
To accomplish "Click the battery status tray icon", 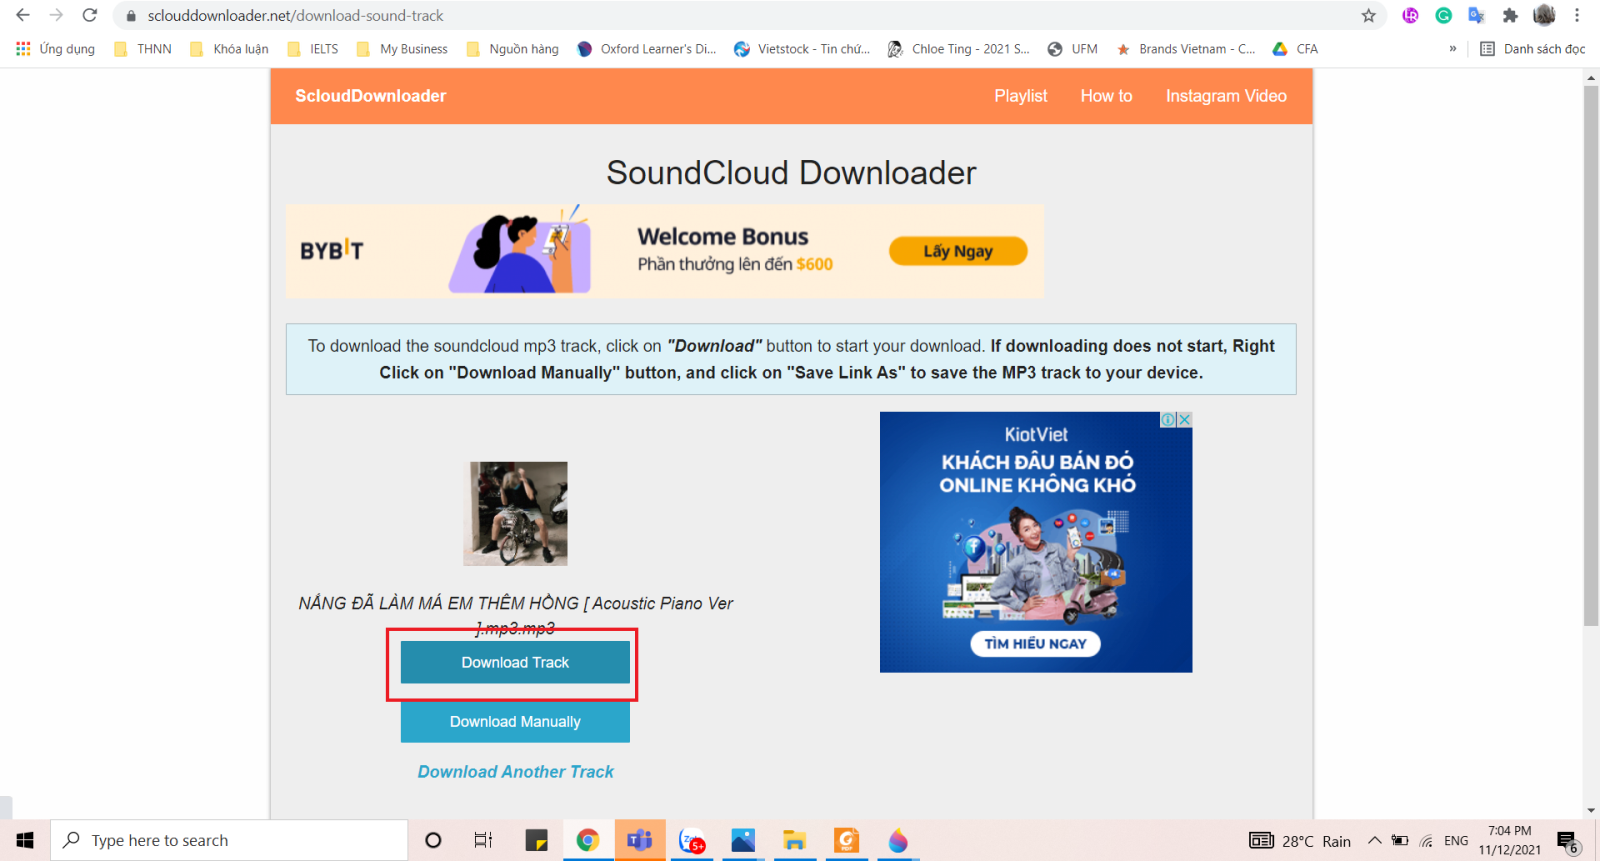I will click(x=1400, y=841).
